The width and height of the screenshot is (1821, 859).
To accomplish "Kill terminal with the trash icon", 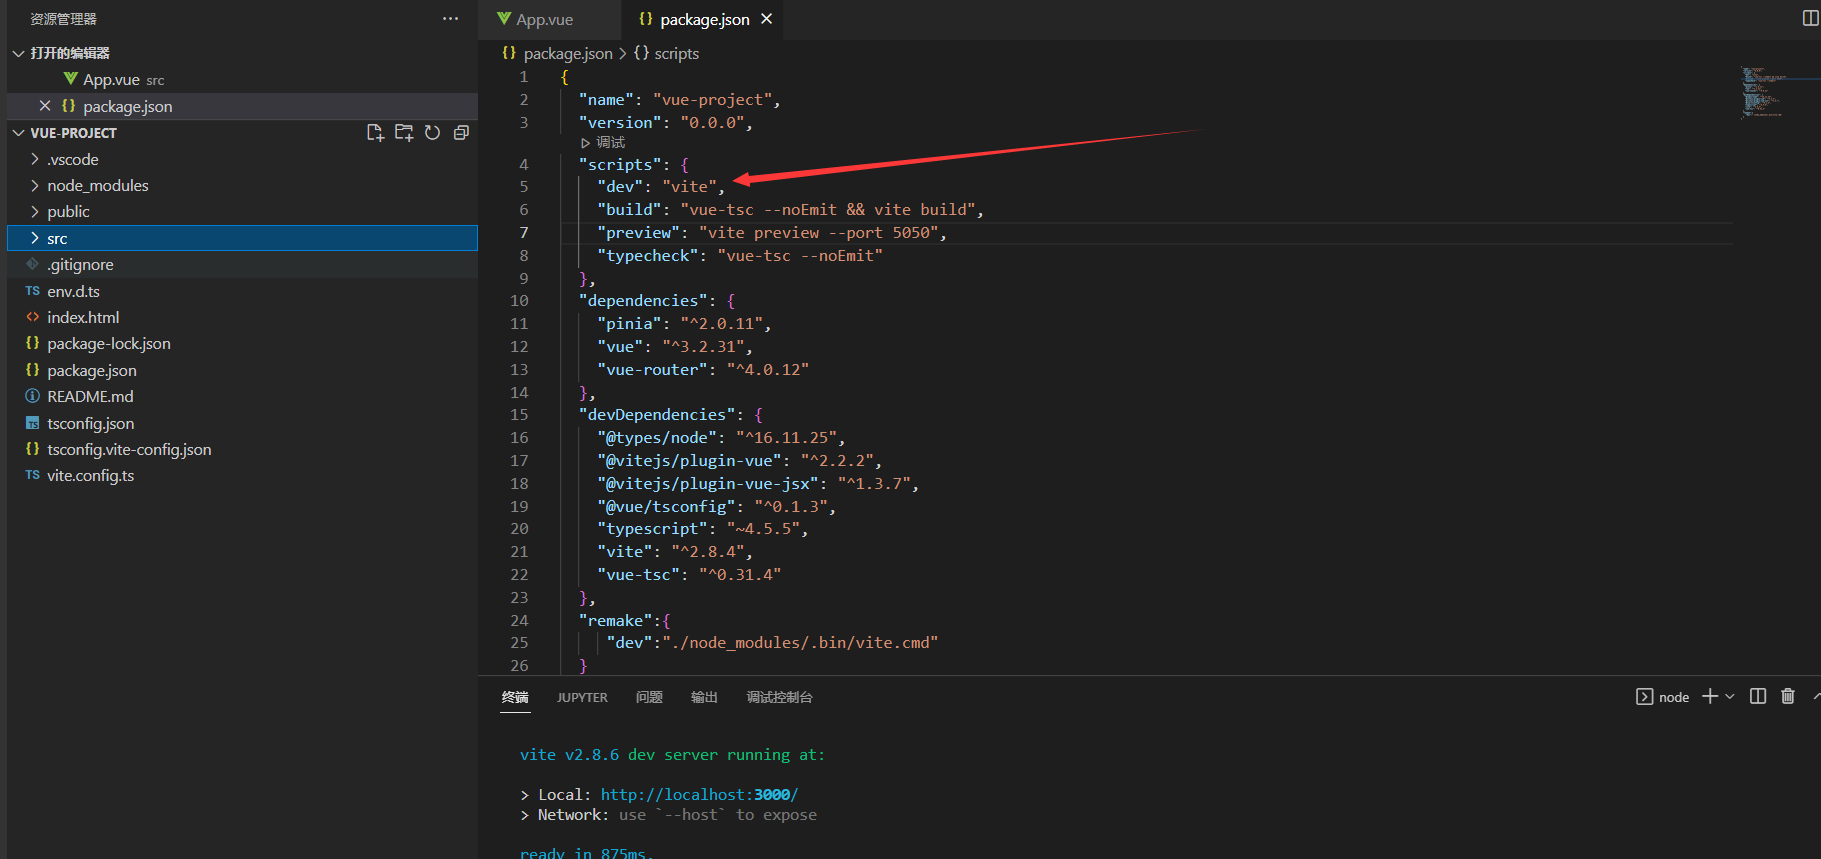I will (x=1788, y=697).
